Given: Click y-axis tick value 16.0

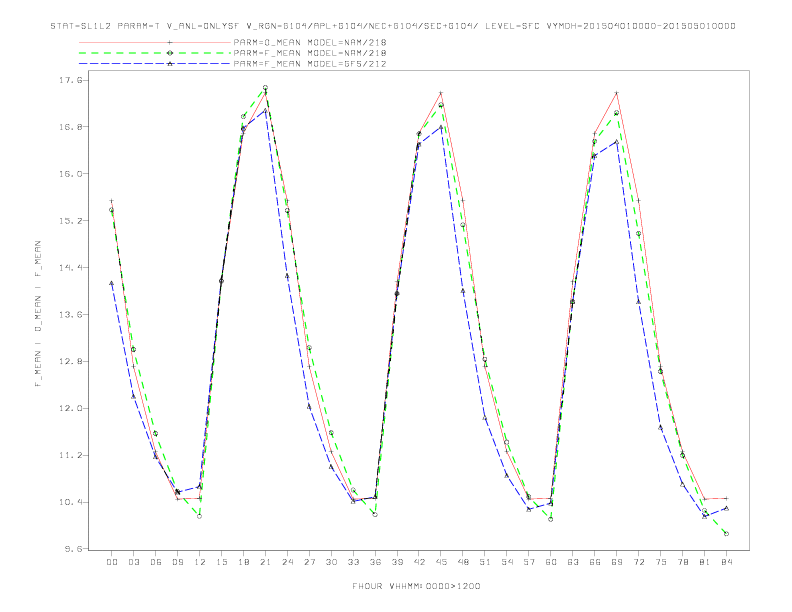Looking at the screenshot, I should [71, 174].
